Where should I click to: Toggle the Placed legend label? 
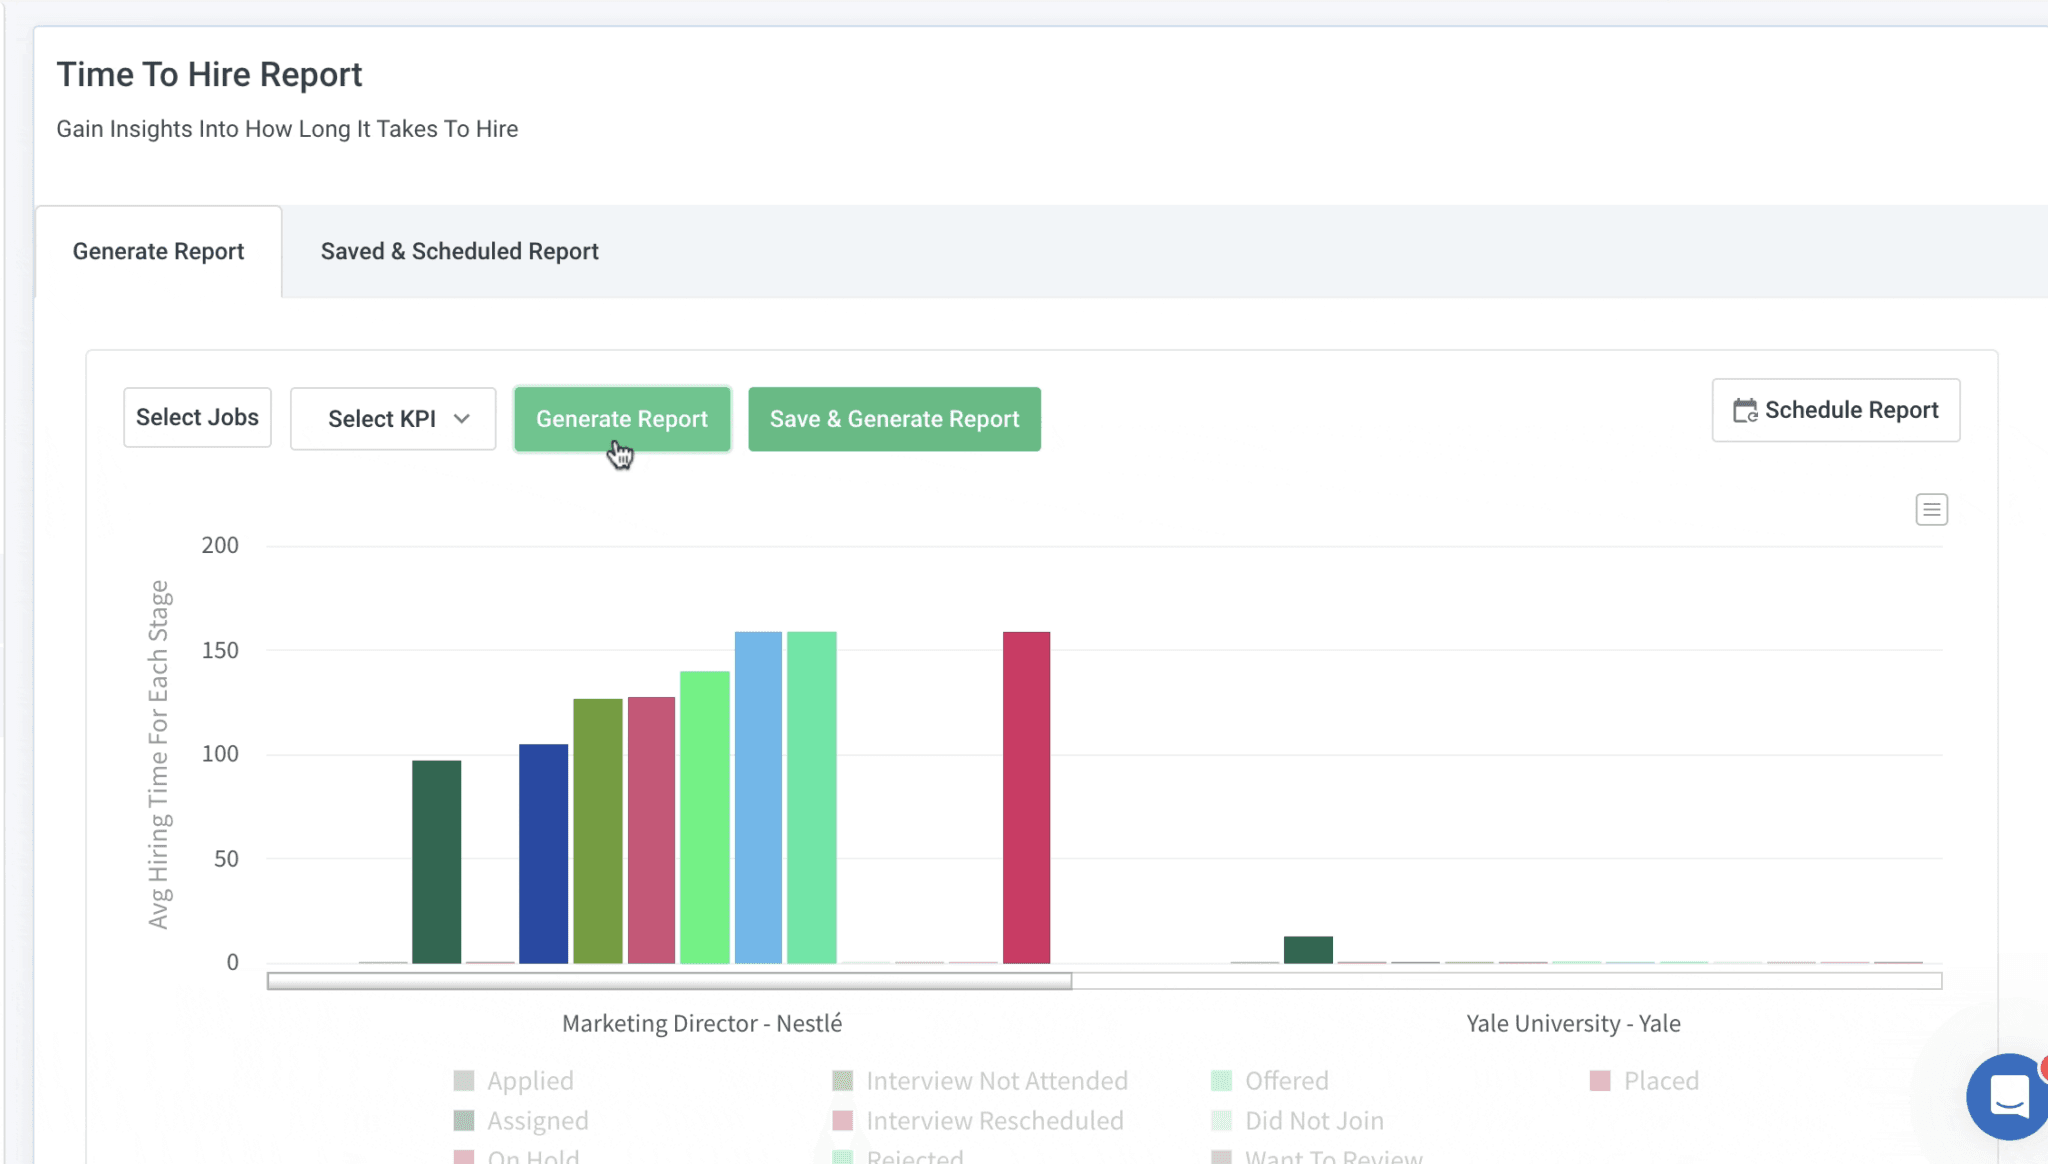tap(1661, 1081)
